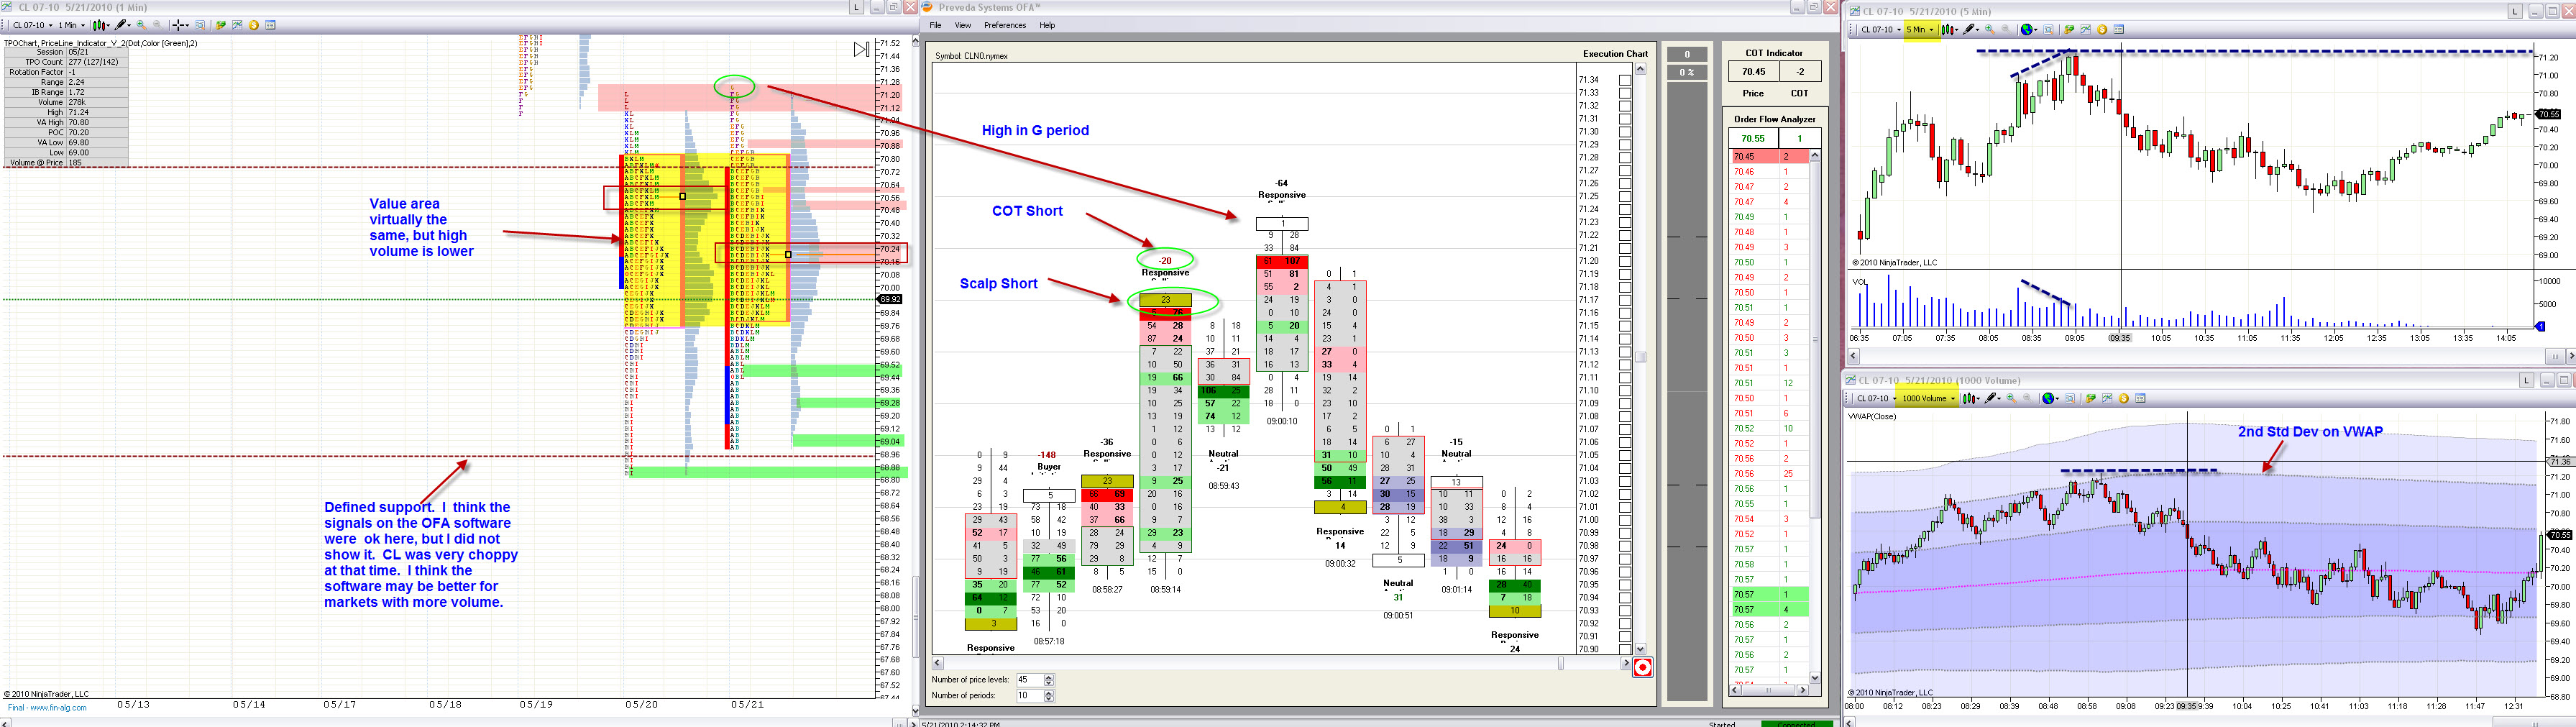Zoom in on the 1 Min chart
This screenshot has width=2576, height=727.
(x=141, y=25)
